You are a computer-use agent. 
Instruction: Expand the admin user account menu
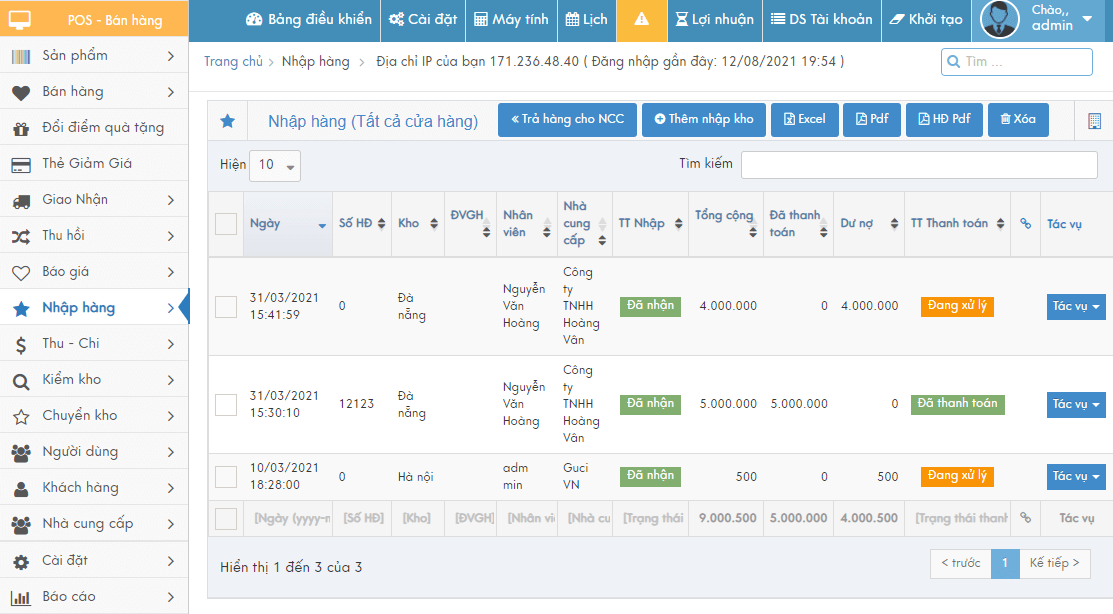click(x=1040, y=20)
